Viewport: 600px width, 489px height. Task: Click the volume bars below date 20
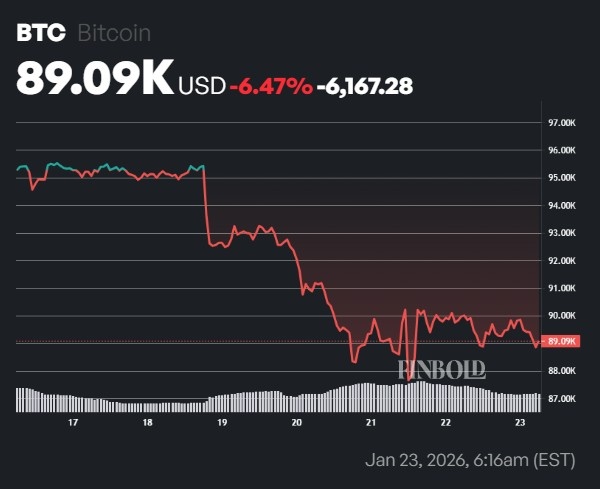pyautogui.click(x=297, y=403)
